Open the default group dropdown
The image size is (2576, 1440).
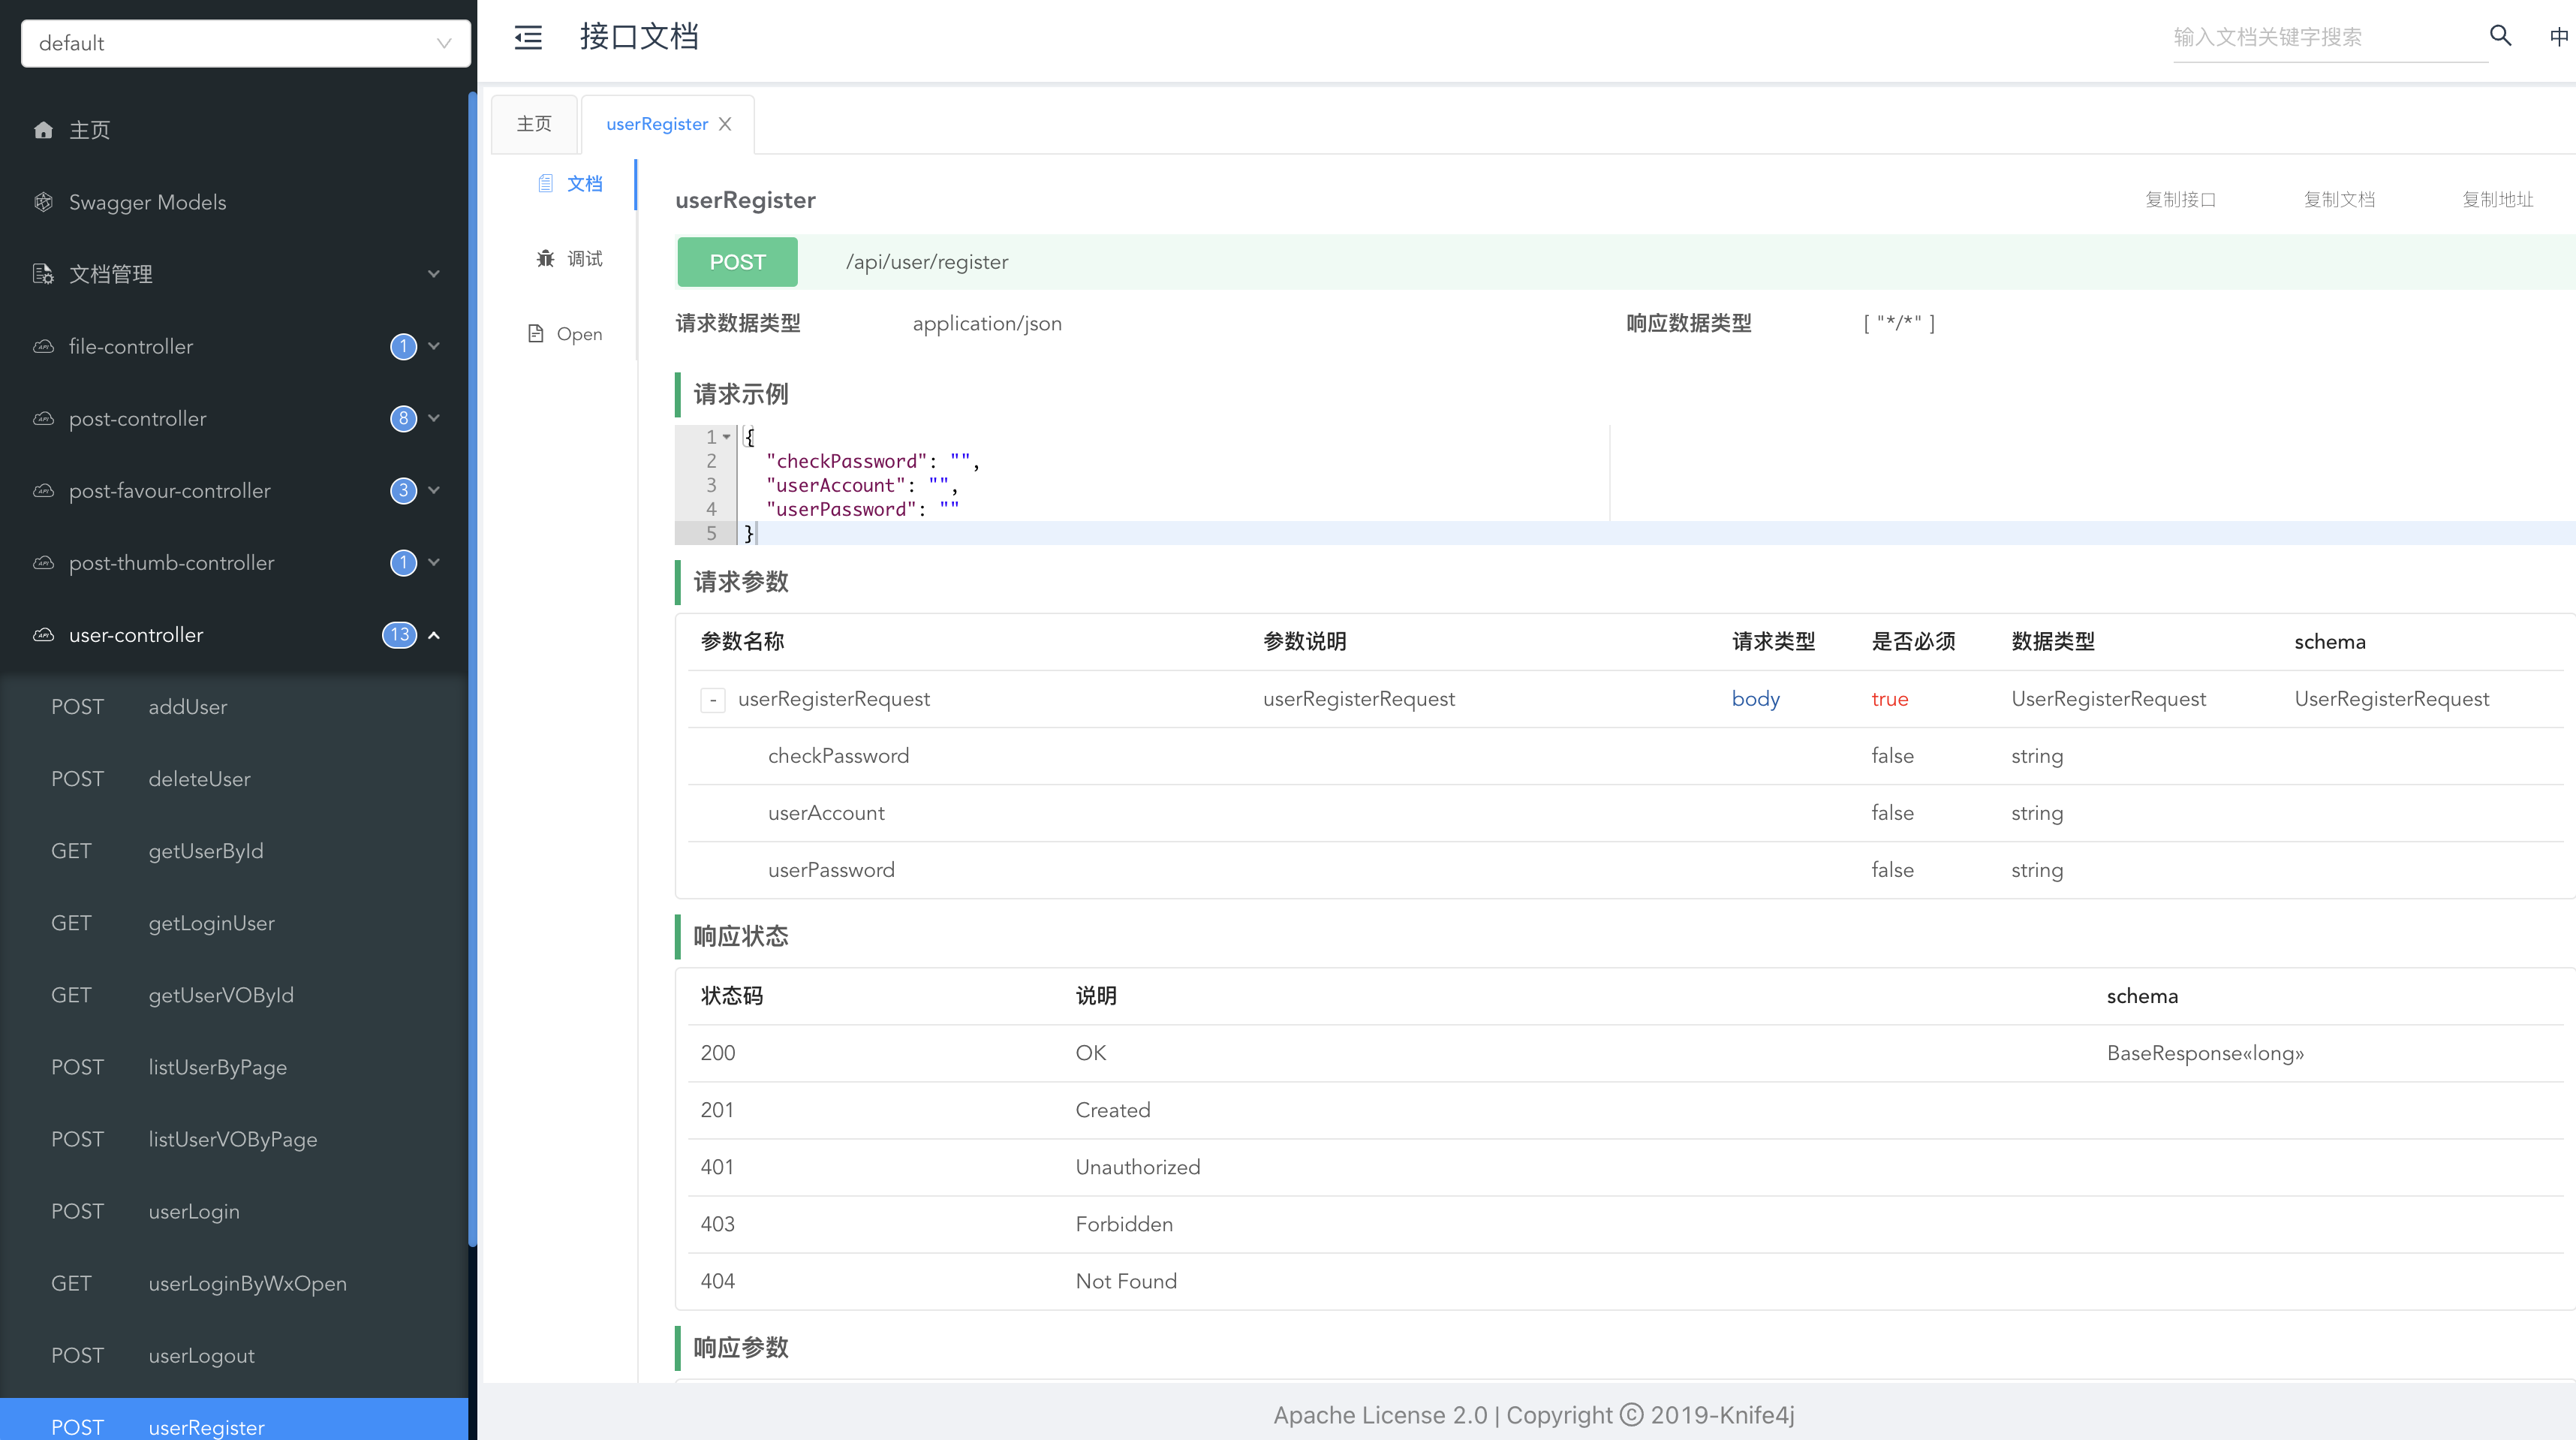(246, 43)
